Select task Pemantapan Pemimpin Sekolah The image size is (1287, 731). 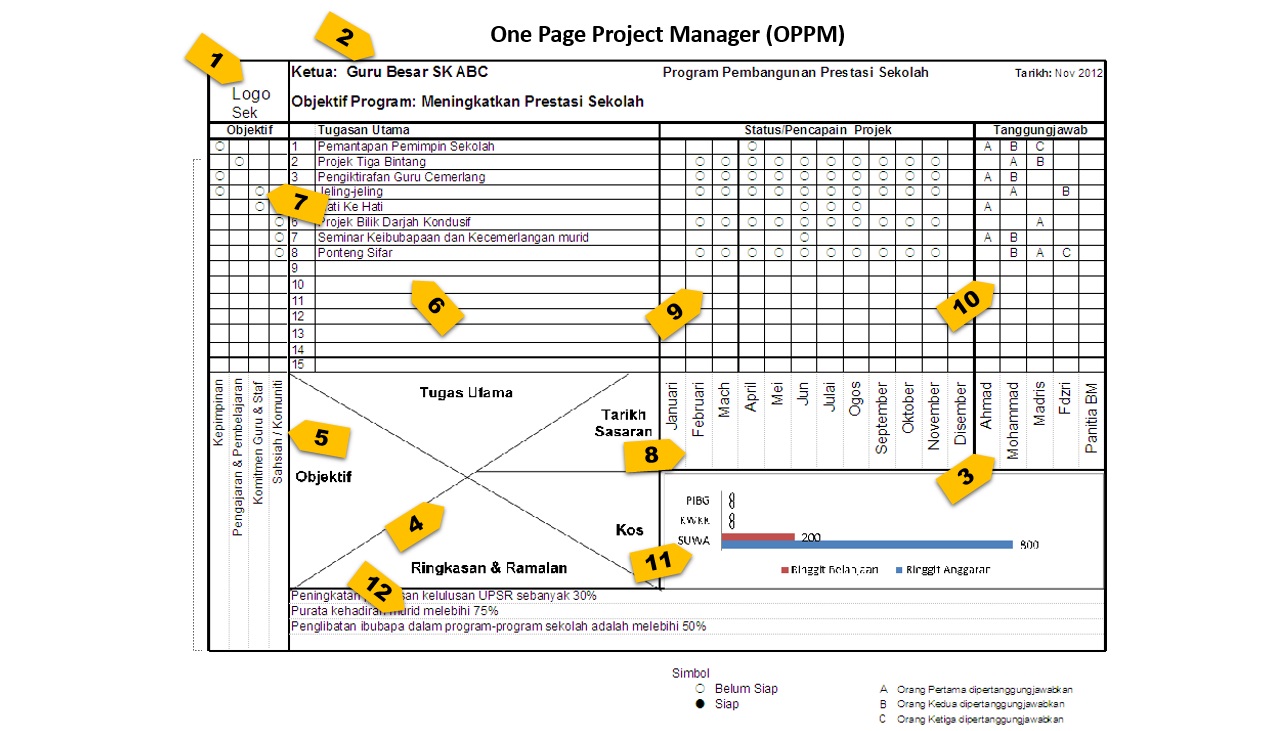(406, 146)
